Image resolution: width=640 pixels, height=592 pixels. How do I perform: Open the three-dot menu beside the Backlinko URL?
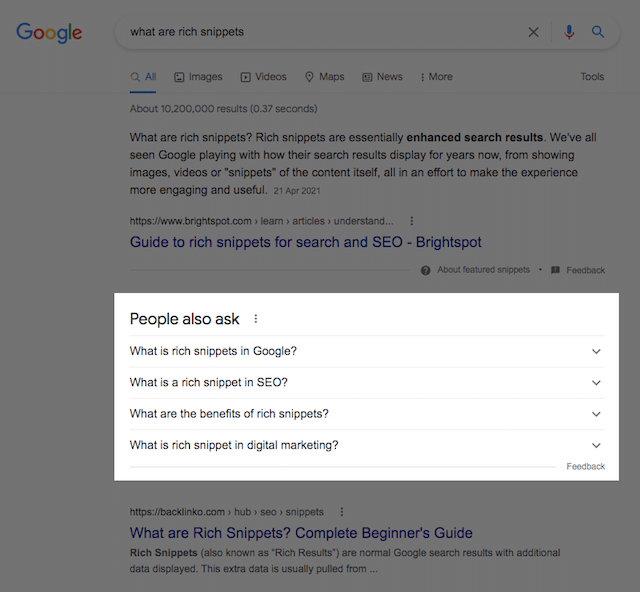tap(342, 512)
